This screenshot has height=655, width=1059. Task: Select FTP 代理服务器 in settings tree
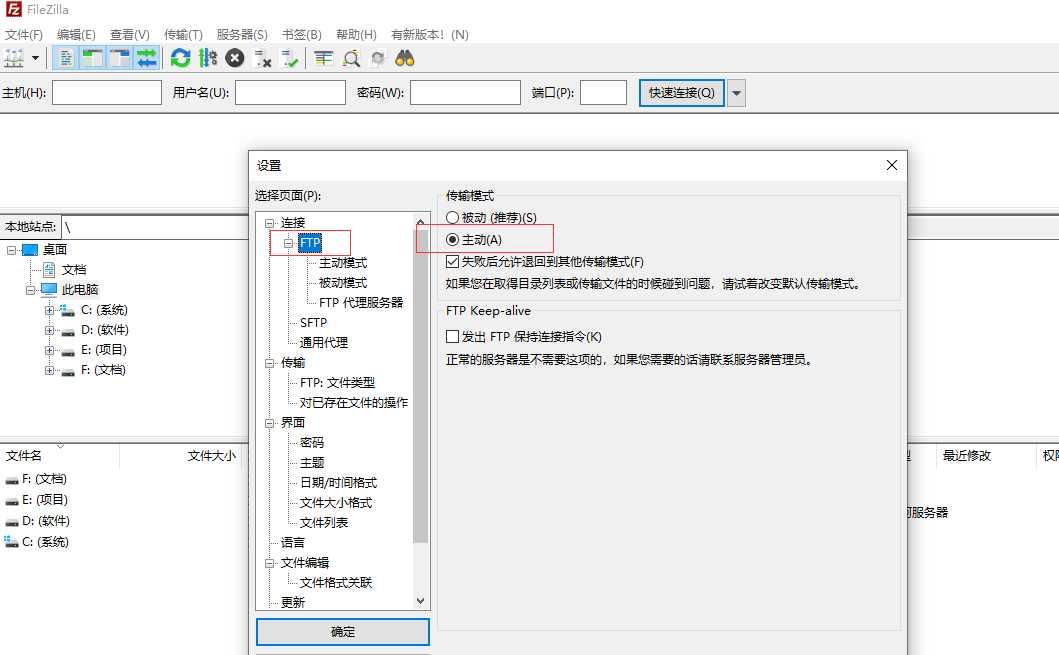(x=361, y=303)
